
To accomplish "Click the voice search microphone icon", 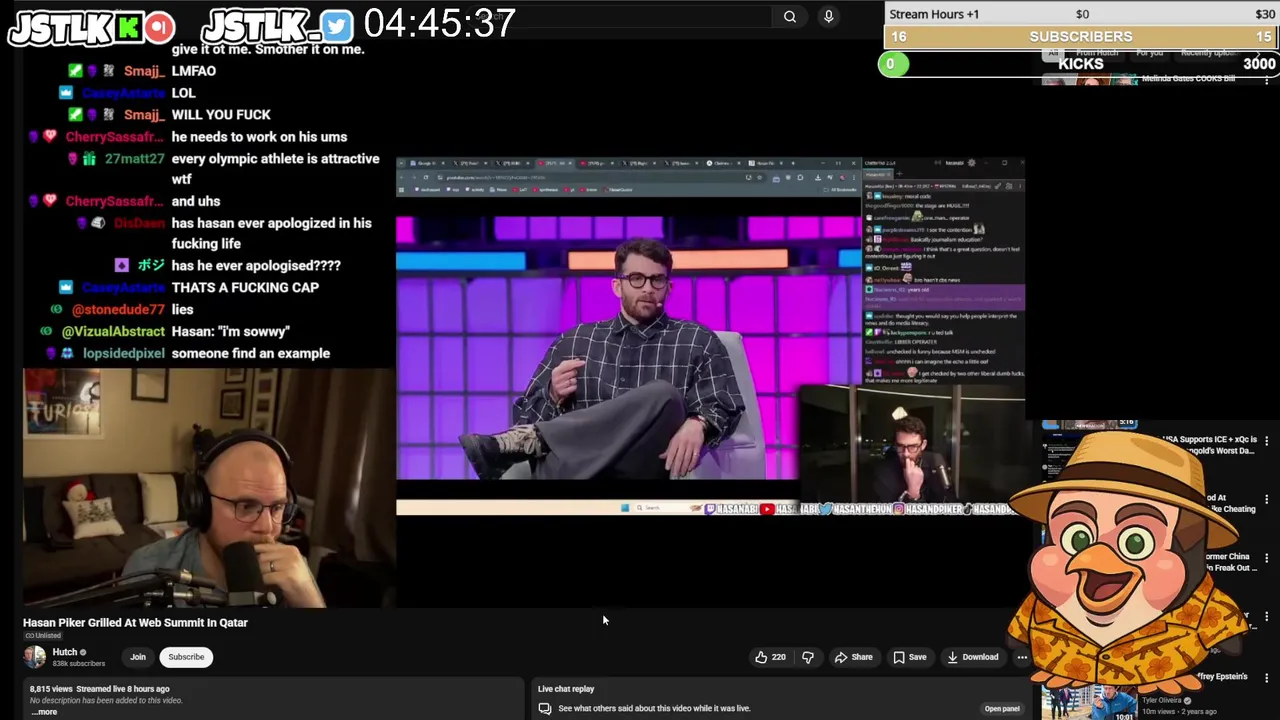I will click(828, 16).
